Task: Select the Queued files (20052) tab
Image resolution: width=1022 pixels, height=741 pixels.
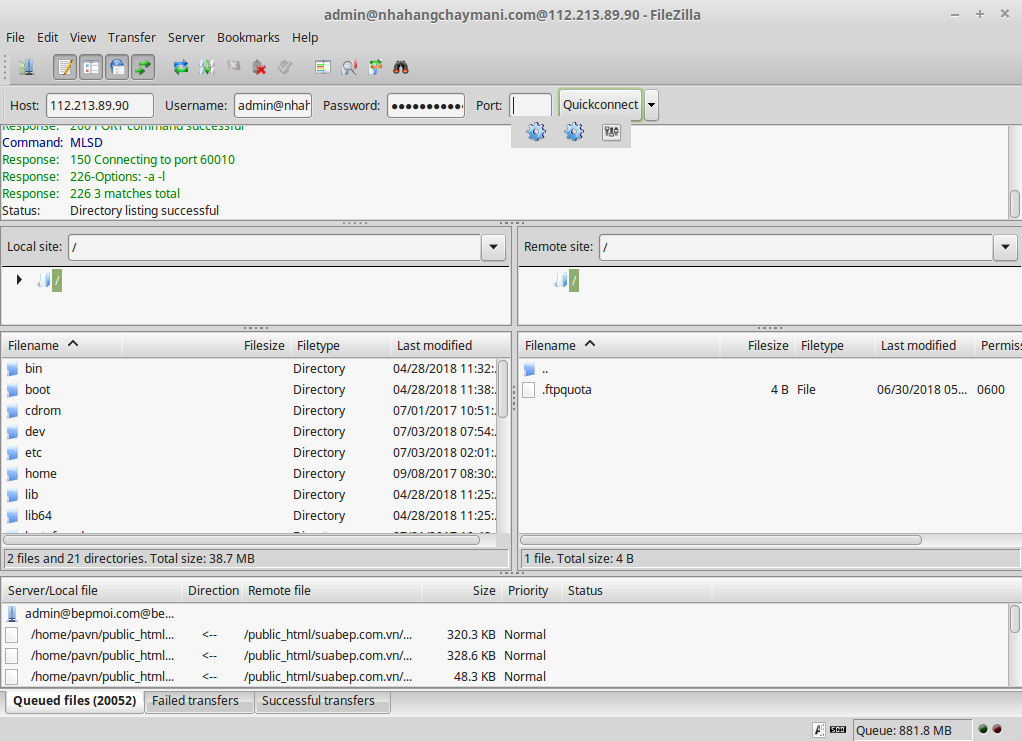Action: tap(75, 701)
